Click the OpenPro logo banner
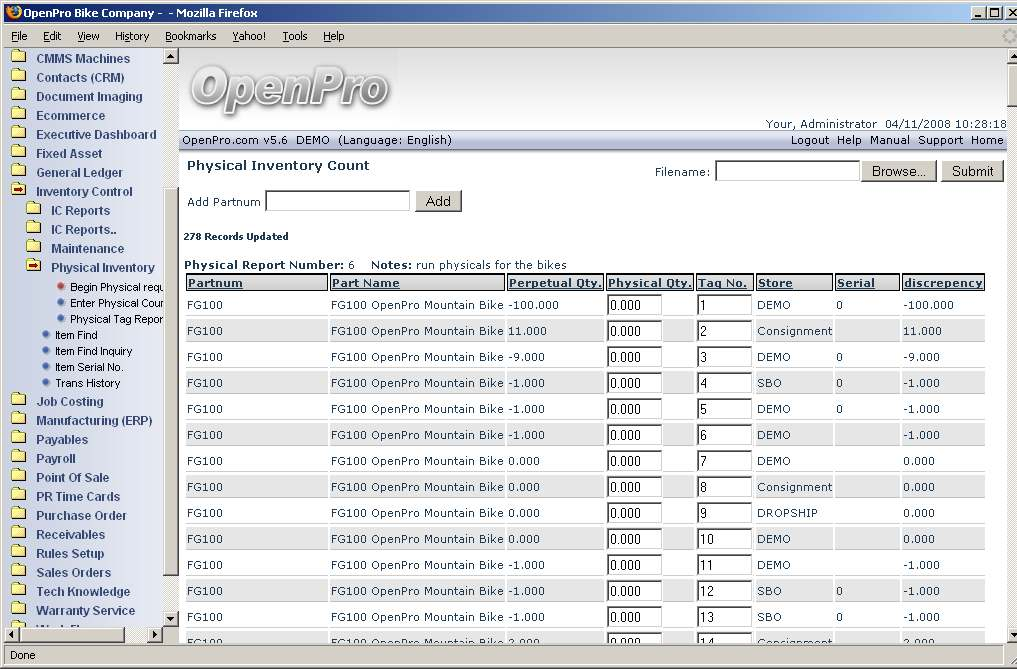The height and width of the screenshot is (669, 1017). 289,88
